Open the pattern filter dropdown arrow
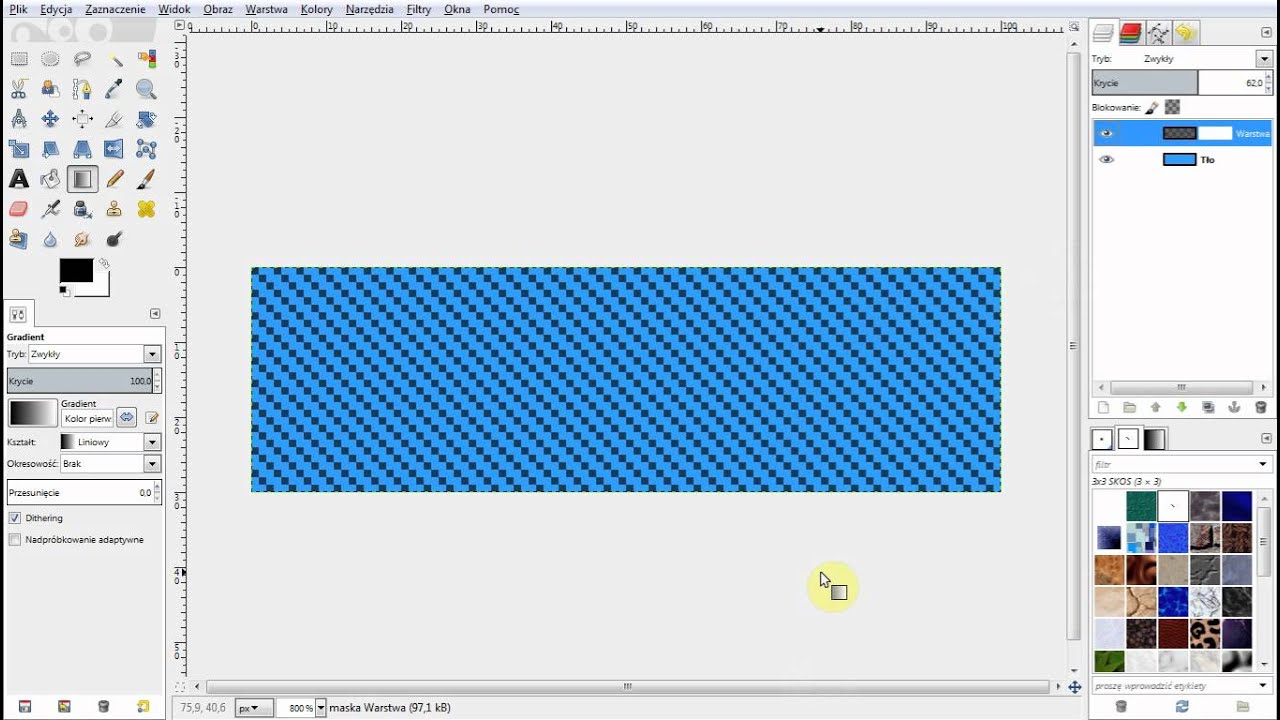 1263,465
